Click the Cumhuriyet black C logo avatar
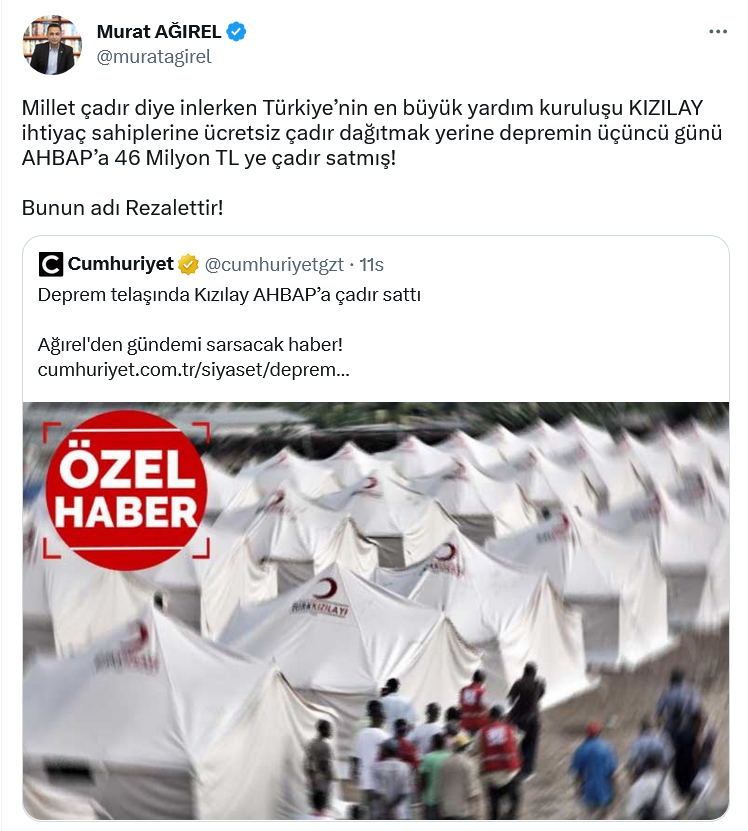The height and width of the screenshot is (831, 748). pos(51,264)
